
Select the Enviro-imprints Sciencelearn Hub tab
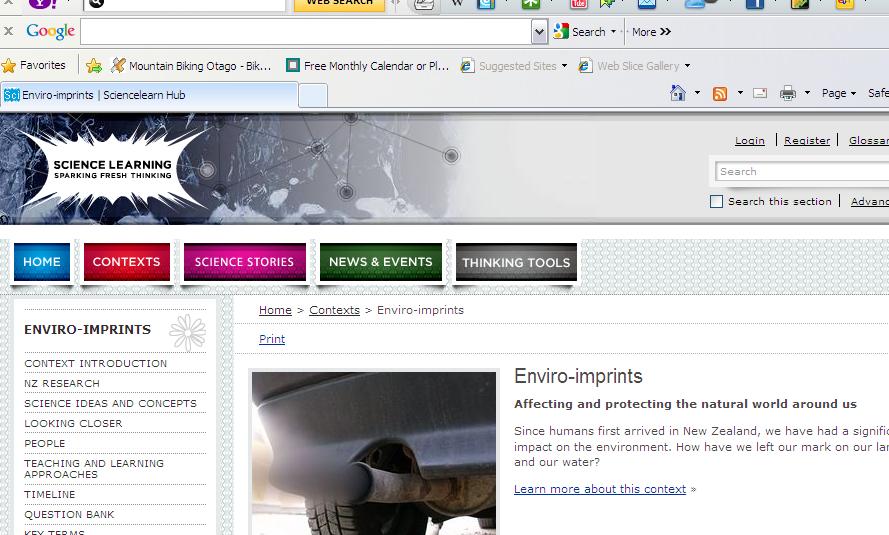(149, 95)
